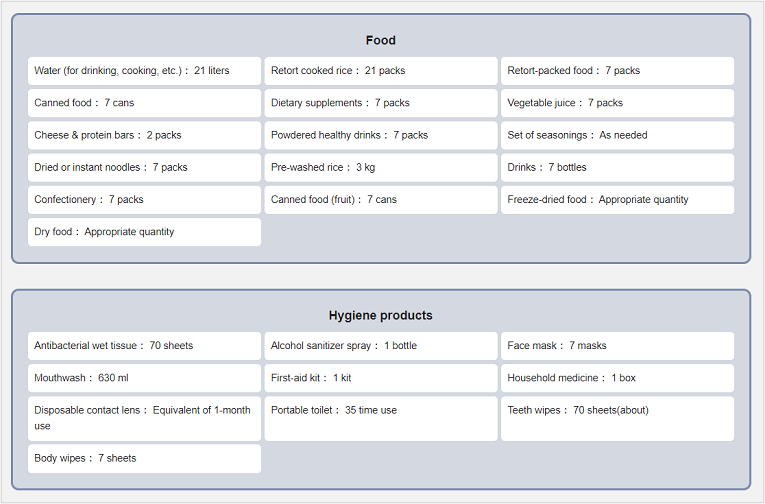Click the Alcohol sanitizer spray item
This screenshot has height=504, width=765.
381,346
